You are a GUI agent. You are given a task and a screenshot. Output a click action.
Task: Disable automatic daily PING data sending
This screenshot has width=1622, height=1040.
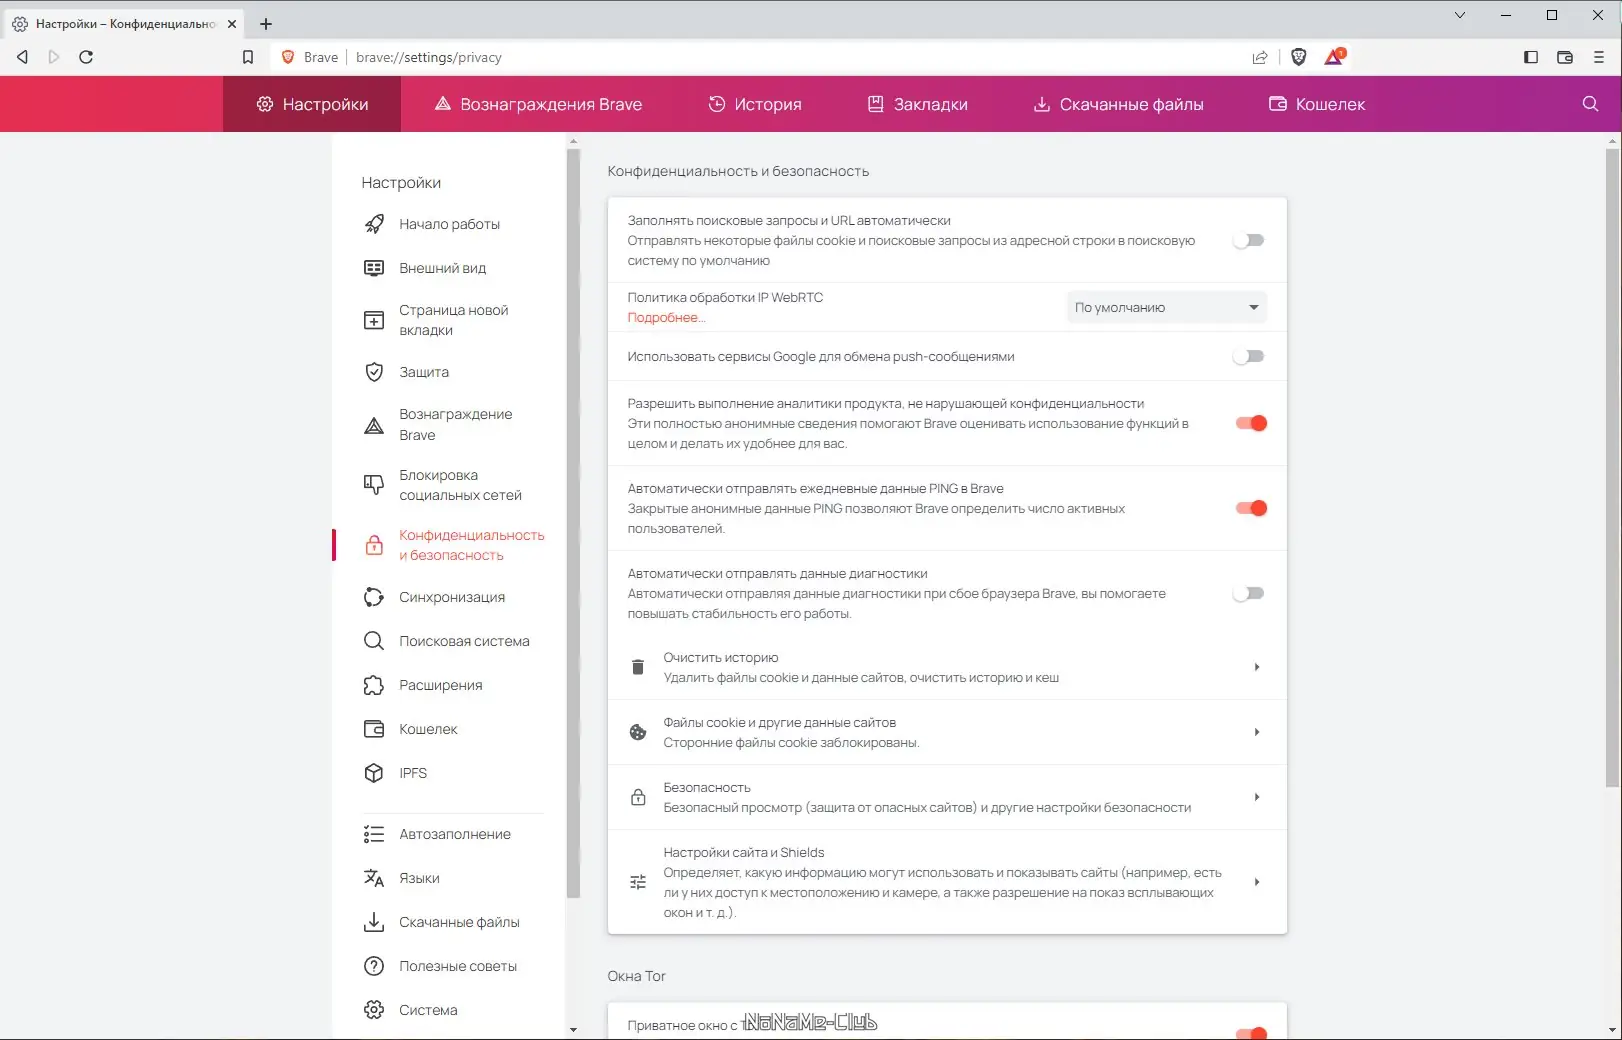coord(1251,508)
